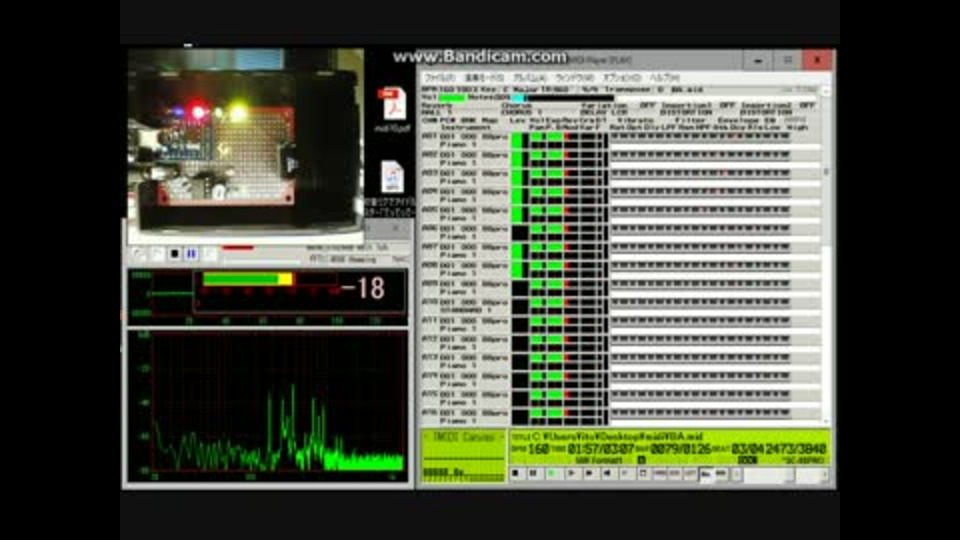Click the blue pause button in the spectrum analyzer
The image size is (960, 540).
point(192,253)
